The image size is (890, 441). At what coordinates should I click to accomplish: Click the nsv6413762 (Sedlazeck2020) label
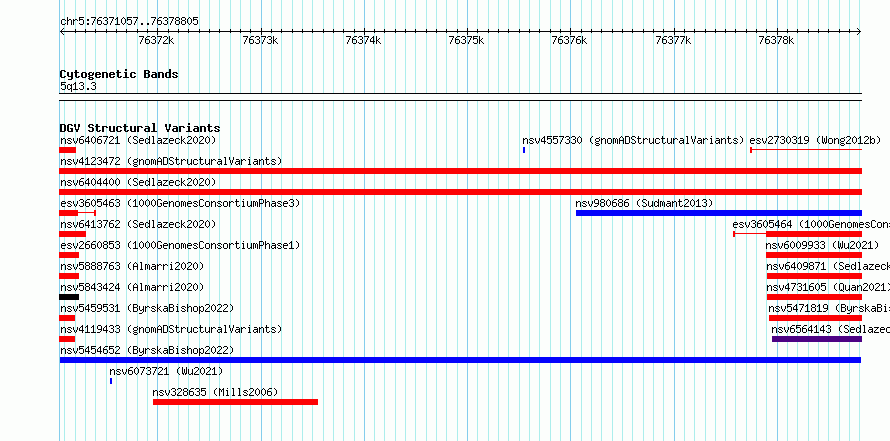138,224
